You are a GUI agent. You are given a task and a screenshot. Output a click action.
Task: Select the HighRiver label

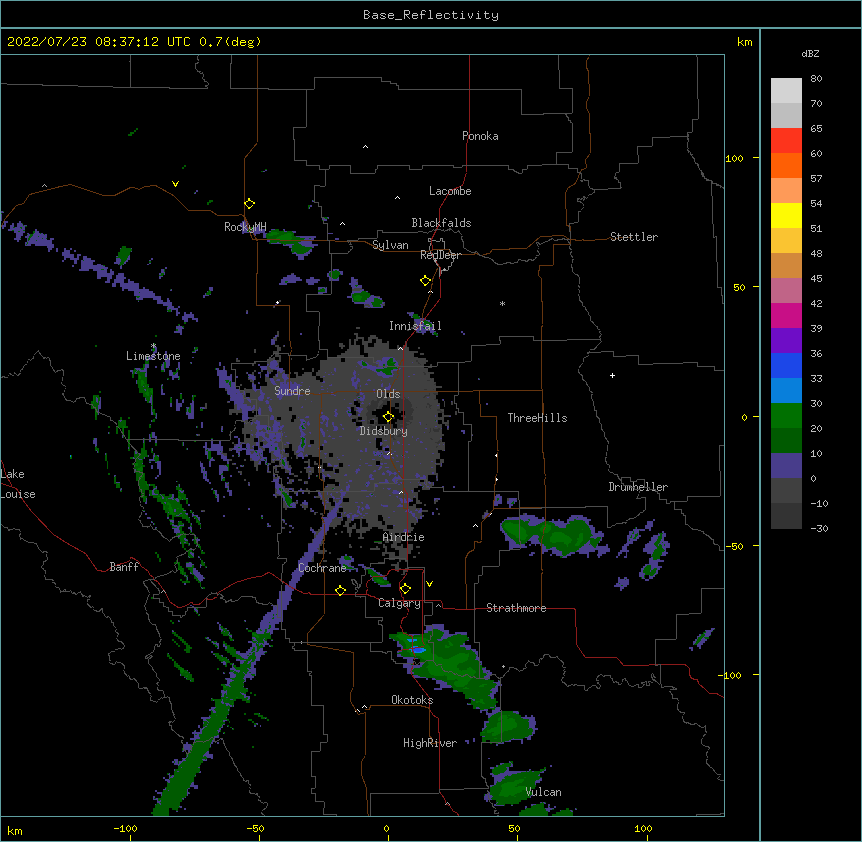(430, 743)
